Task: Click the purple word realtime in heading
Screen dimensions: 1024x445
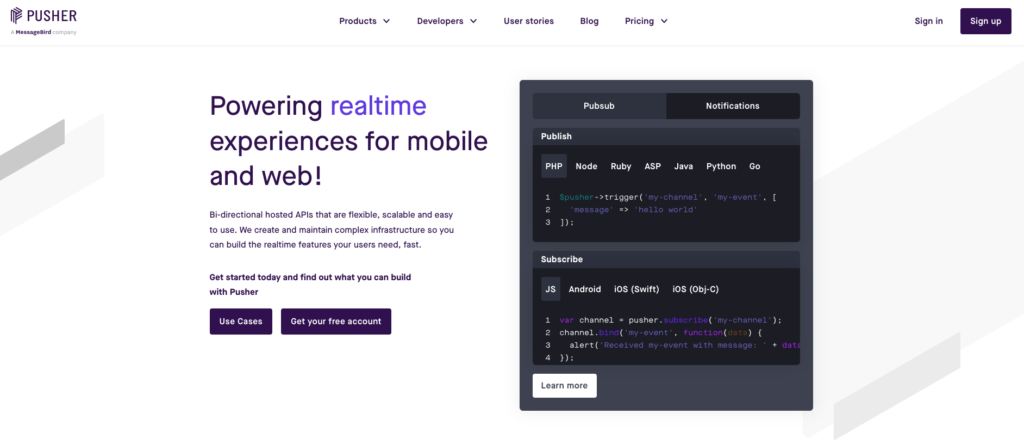Action: (378, 106)
